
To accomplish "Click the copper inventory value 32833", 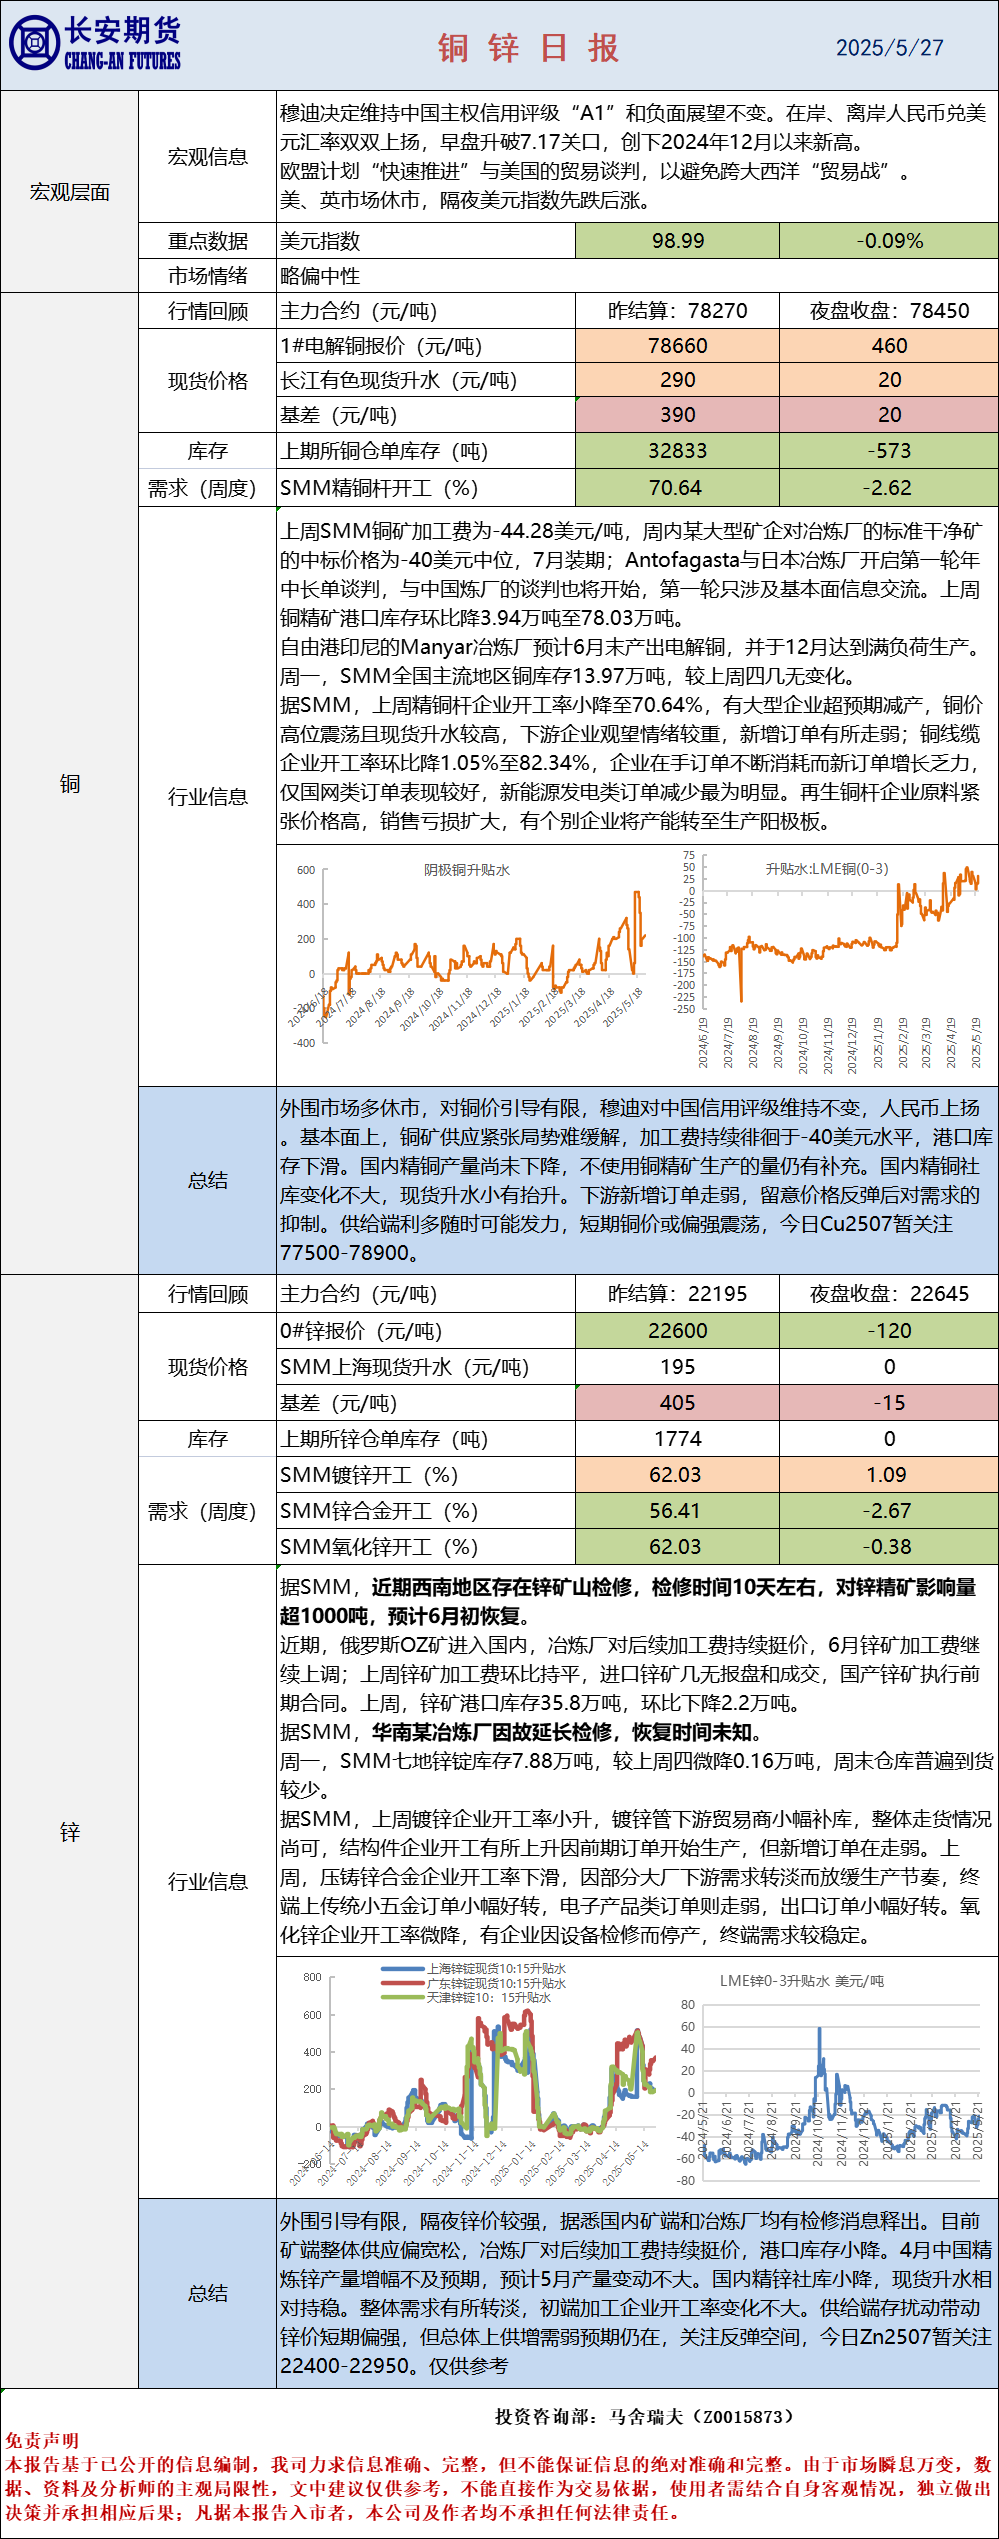I will (677, 451).
